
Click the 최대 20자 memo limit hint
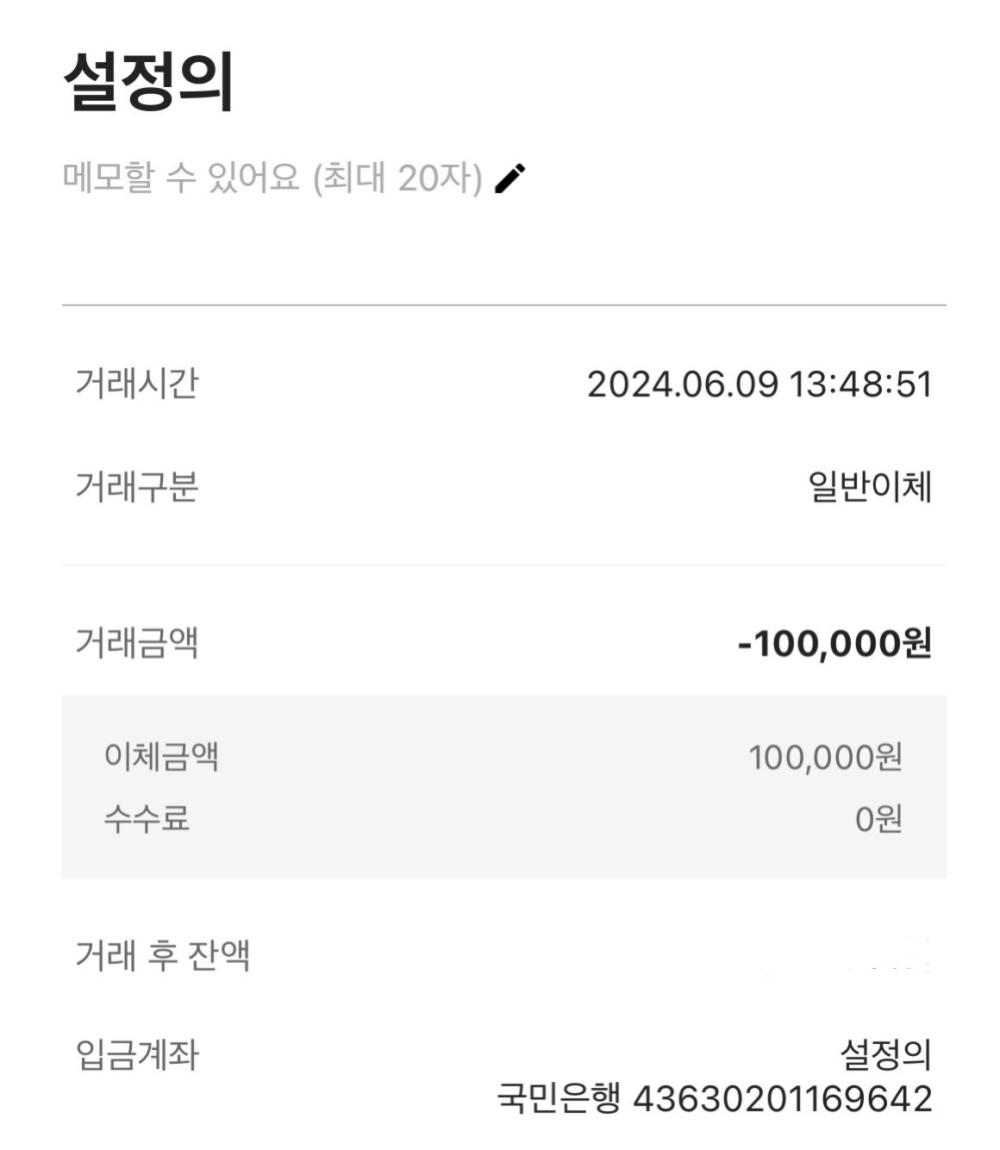coord(398,179)
